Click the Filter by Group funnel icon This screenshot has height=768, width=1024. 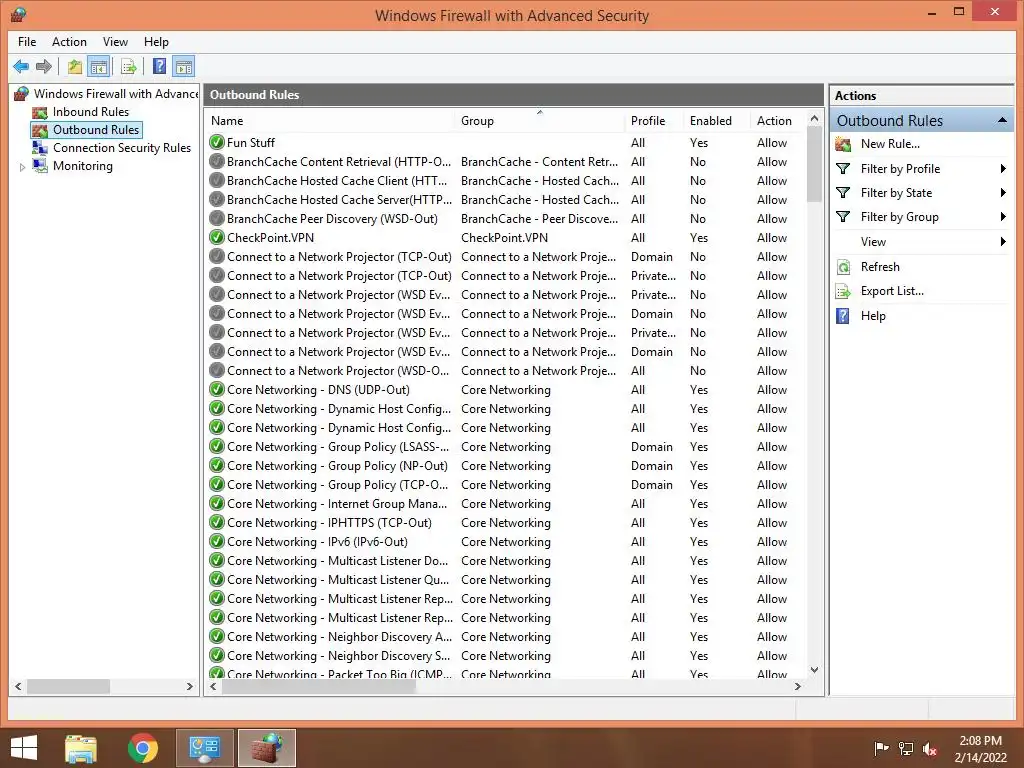[x=843, y=217]
